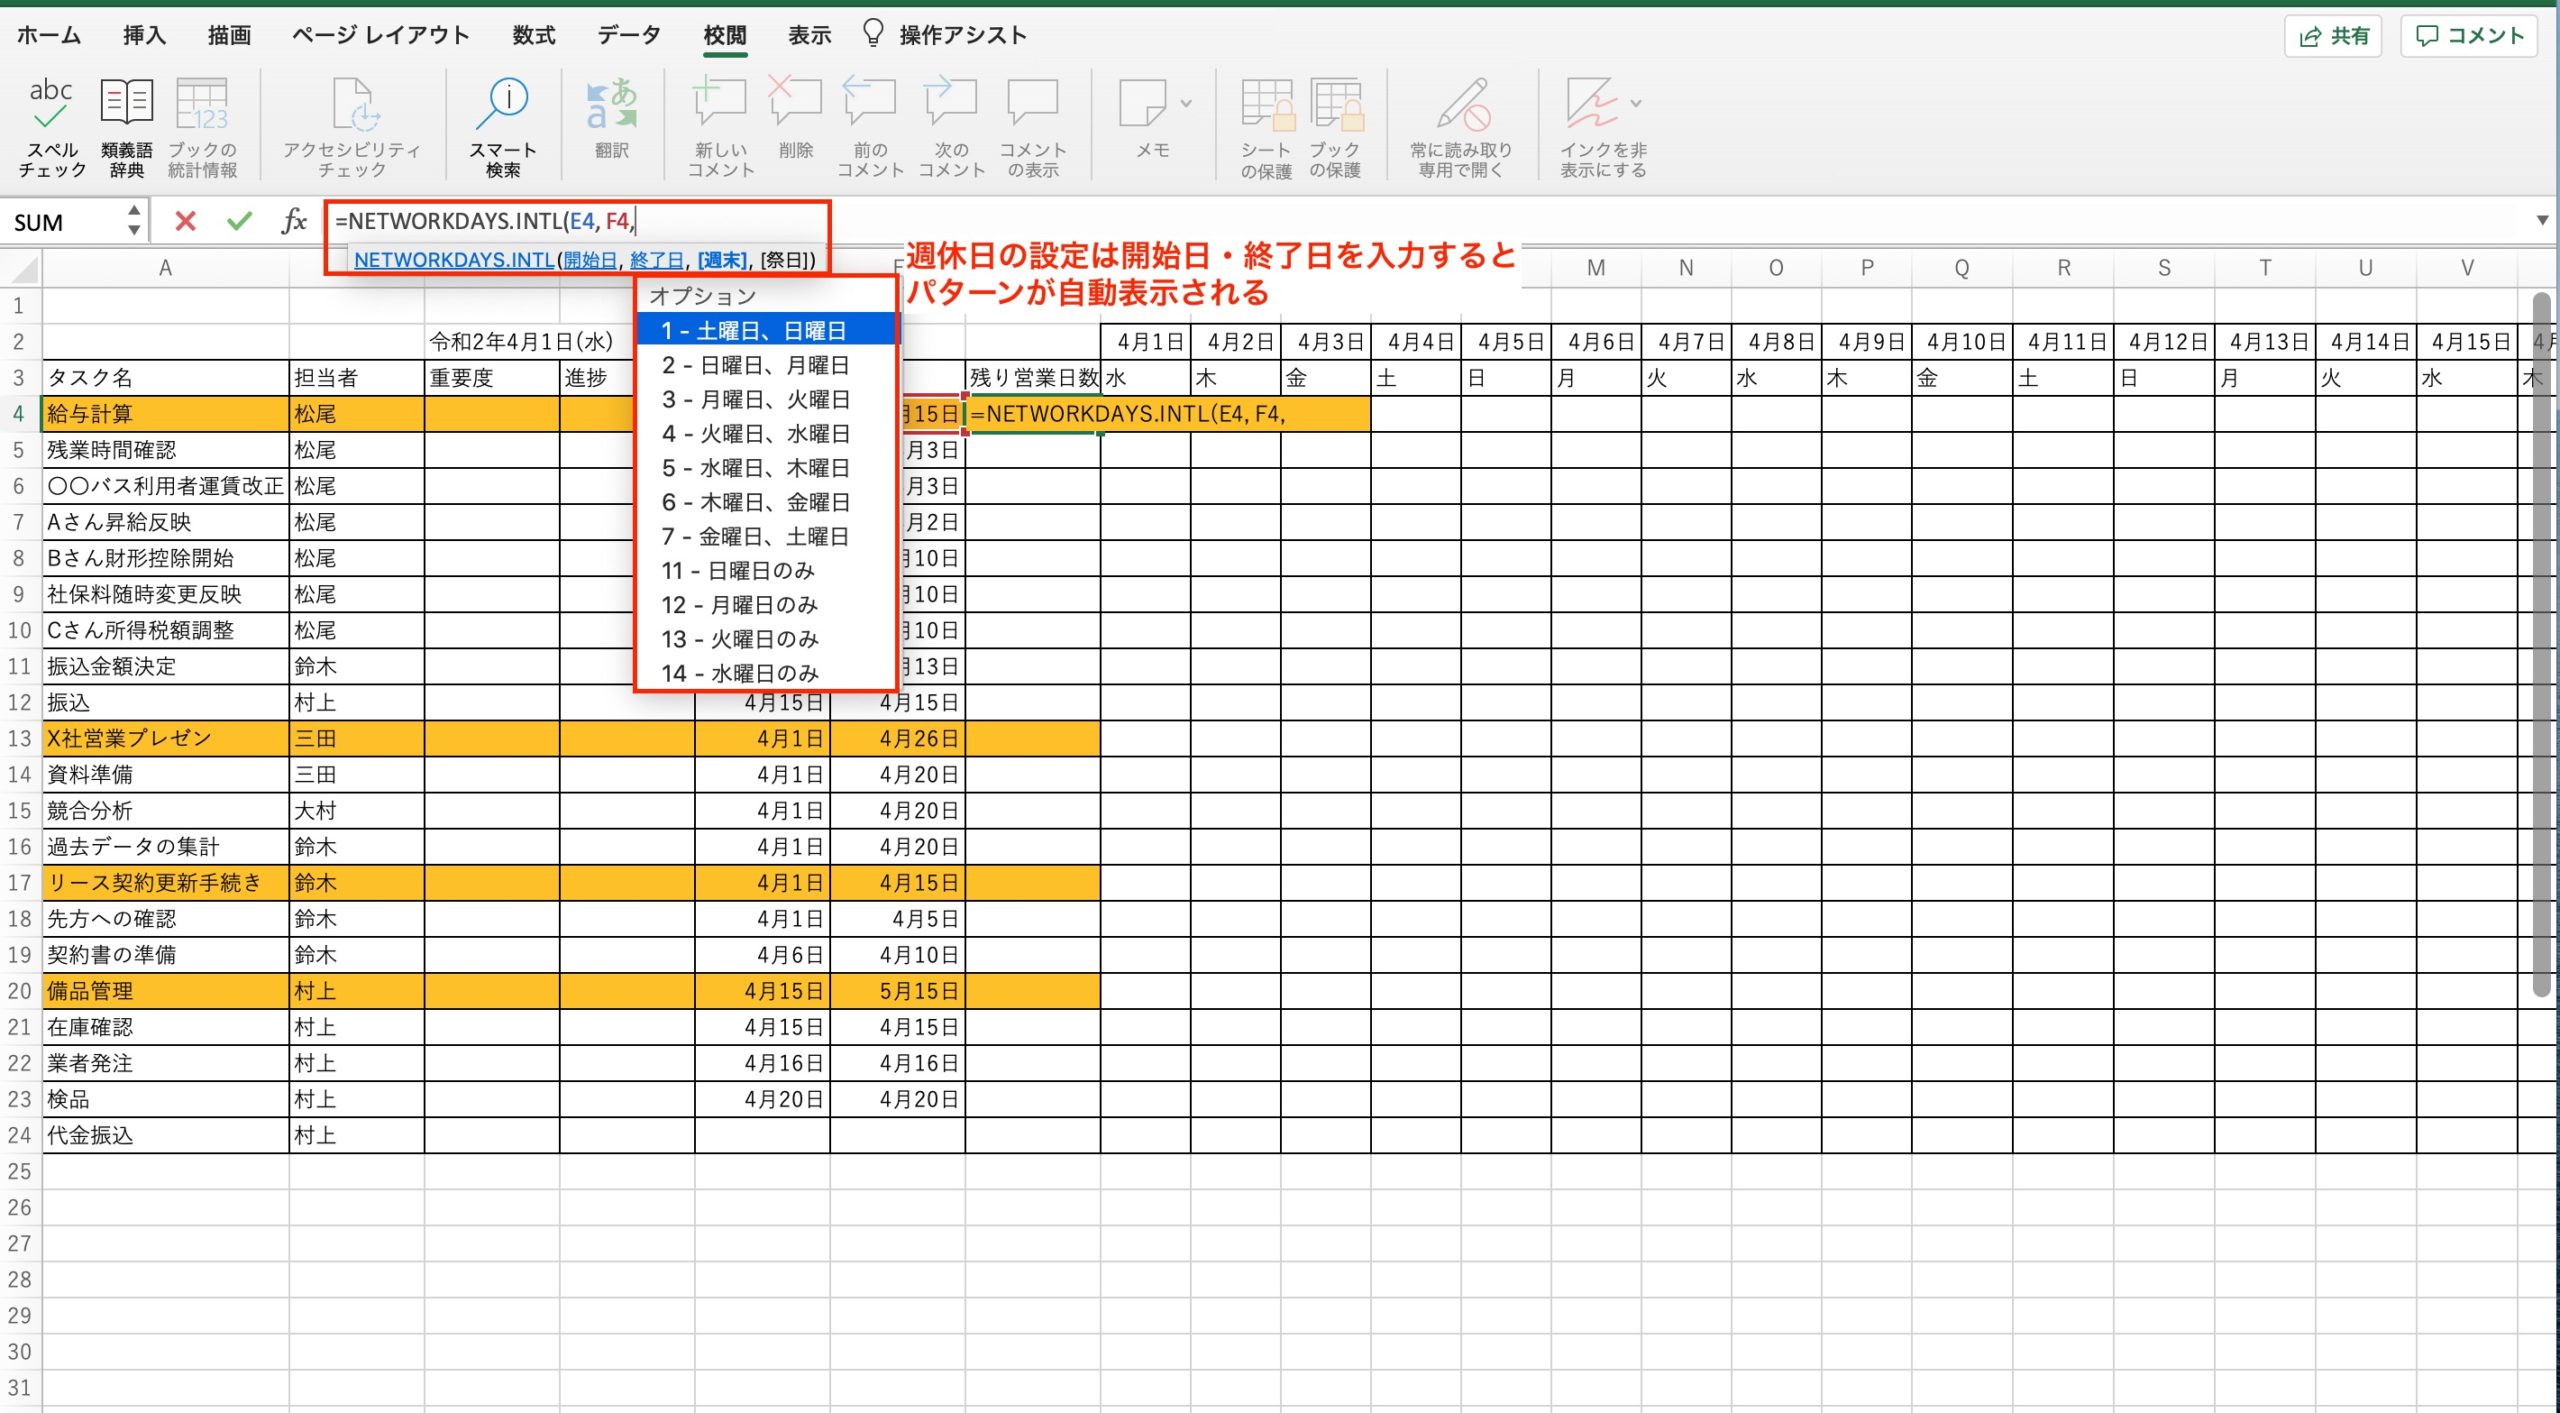Click Protect Workbook (ブックの保護) icon
Image resolution: width=2560 pixels, height=1413 pixels.
(x=1336, y=105)
